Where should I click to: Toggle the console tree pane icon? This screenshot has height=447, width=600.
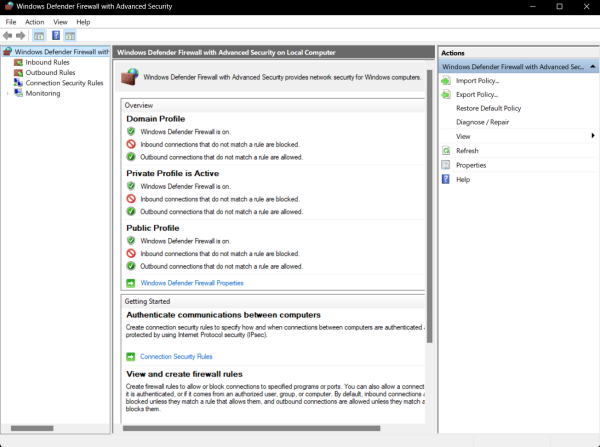(x=39, y=36)
